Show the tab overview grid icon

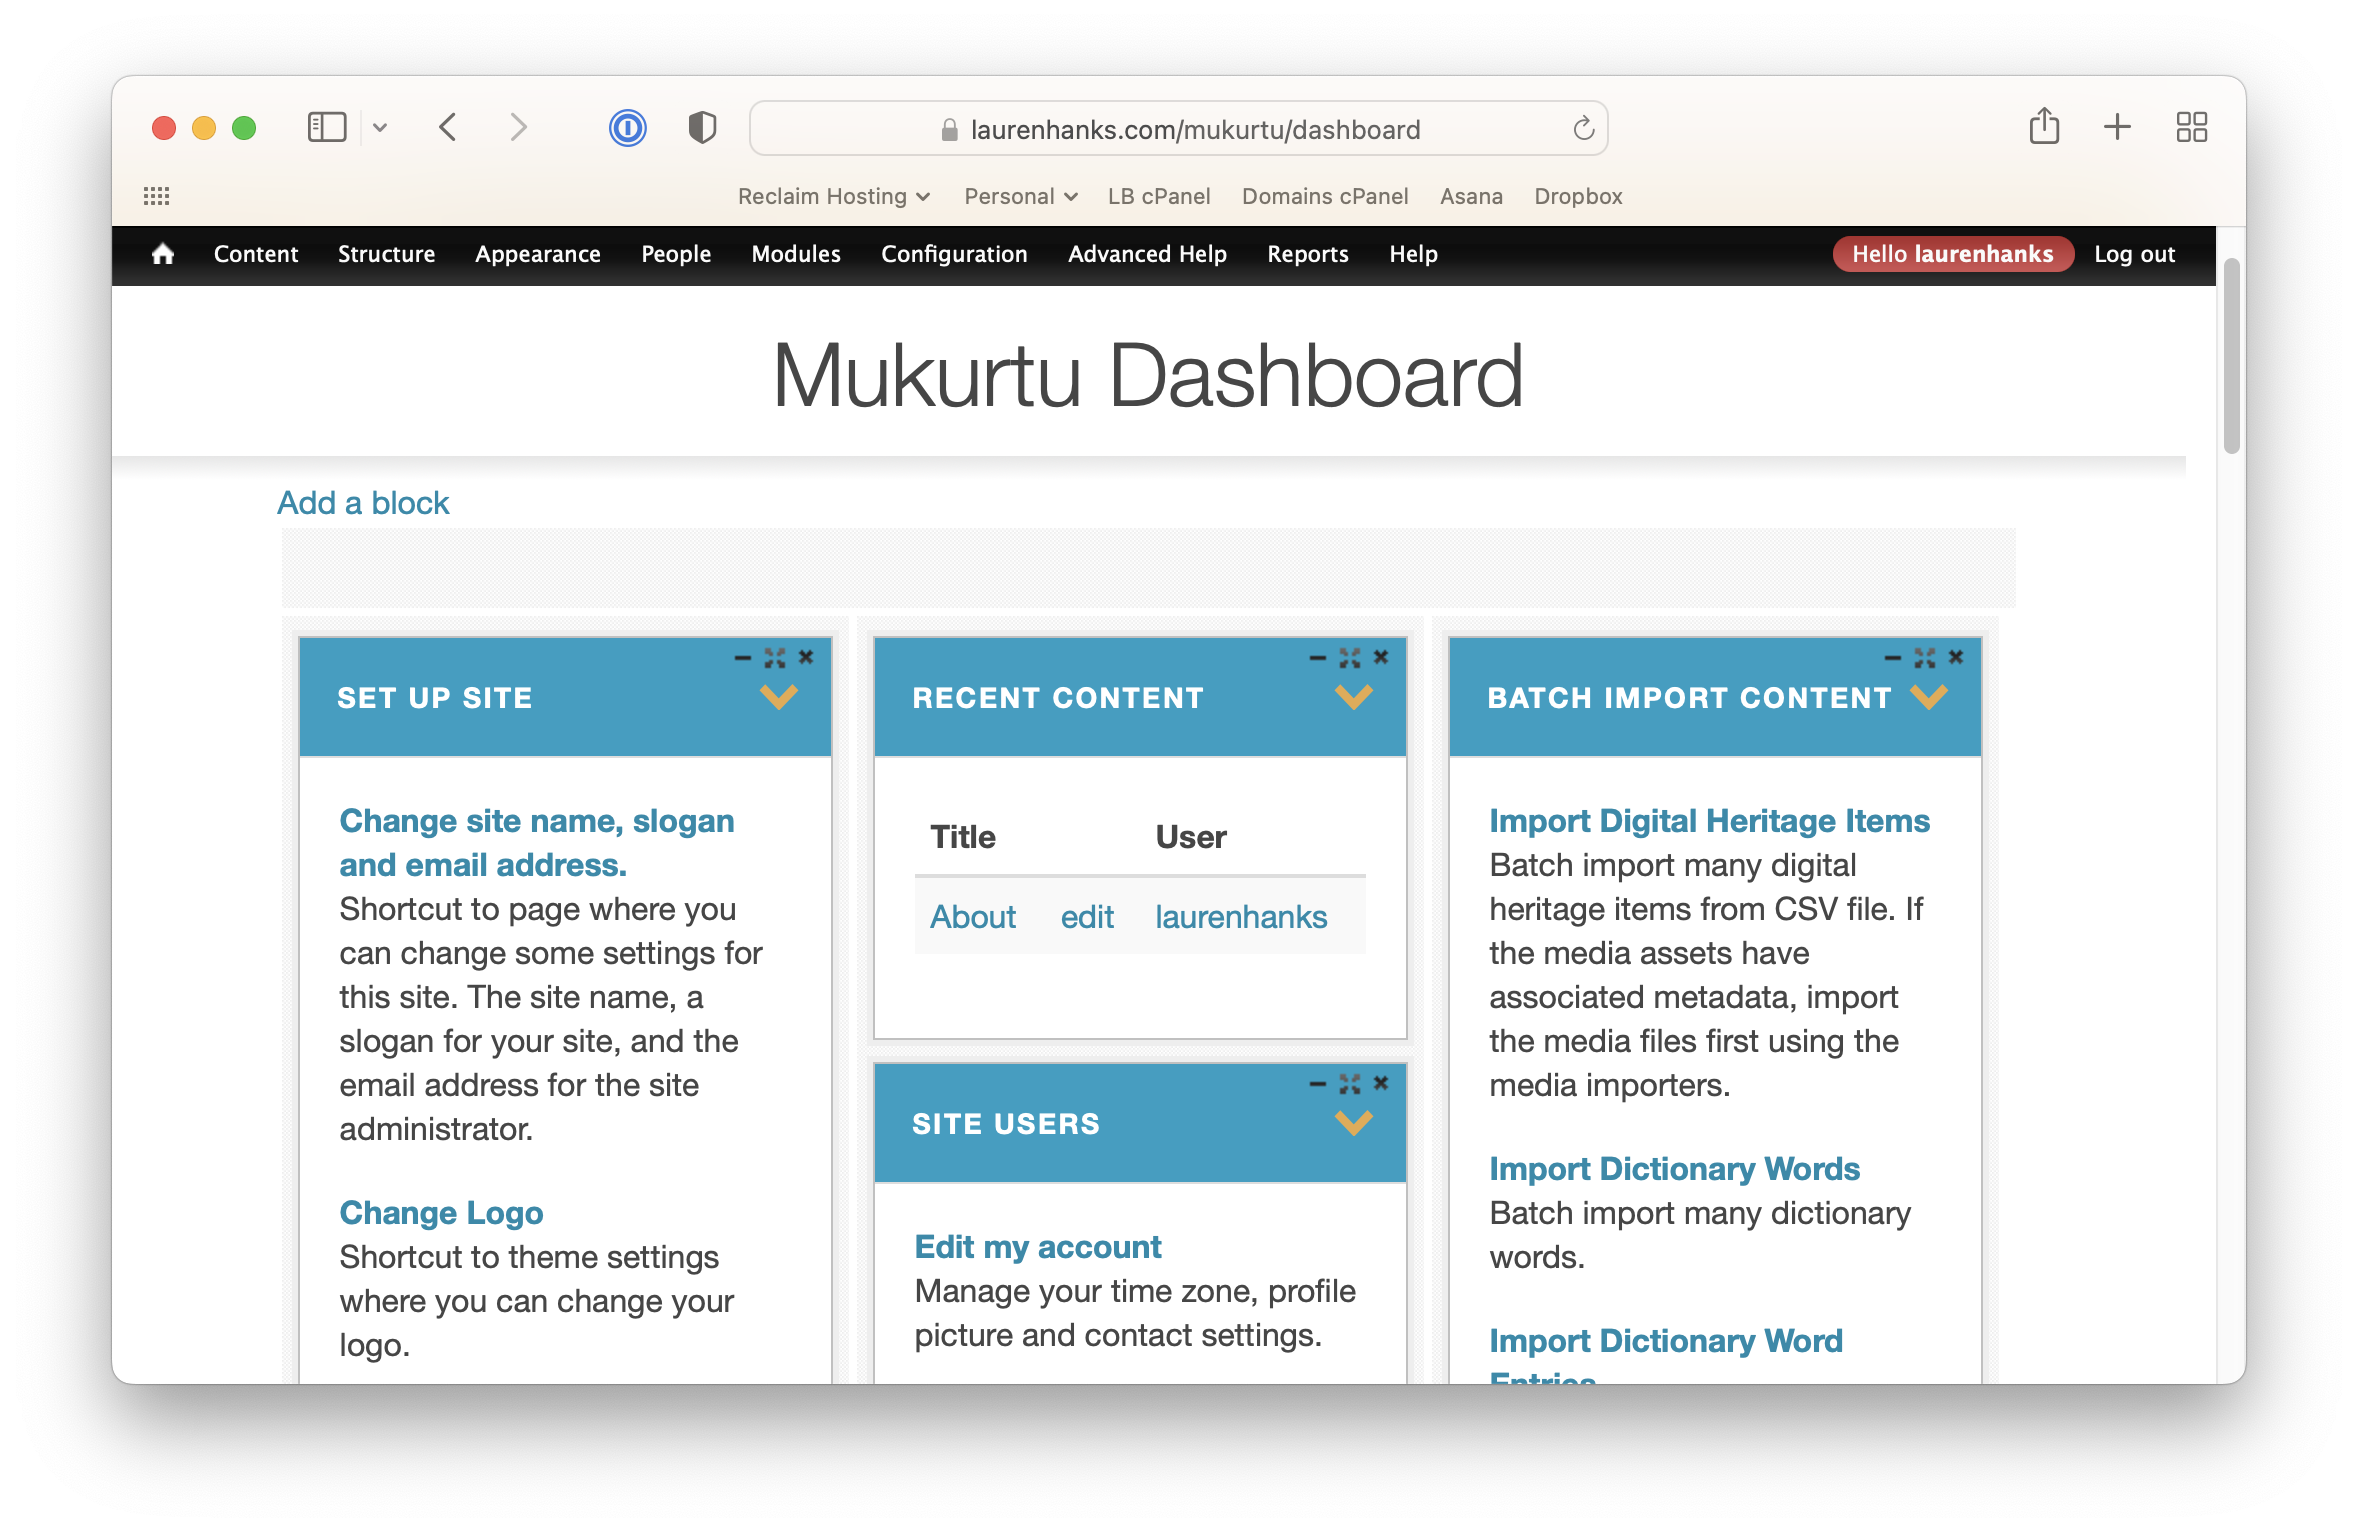click(2191, 127)
